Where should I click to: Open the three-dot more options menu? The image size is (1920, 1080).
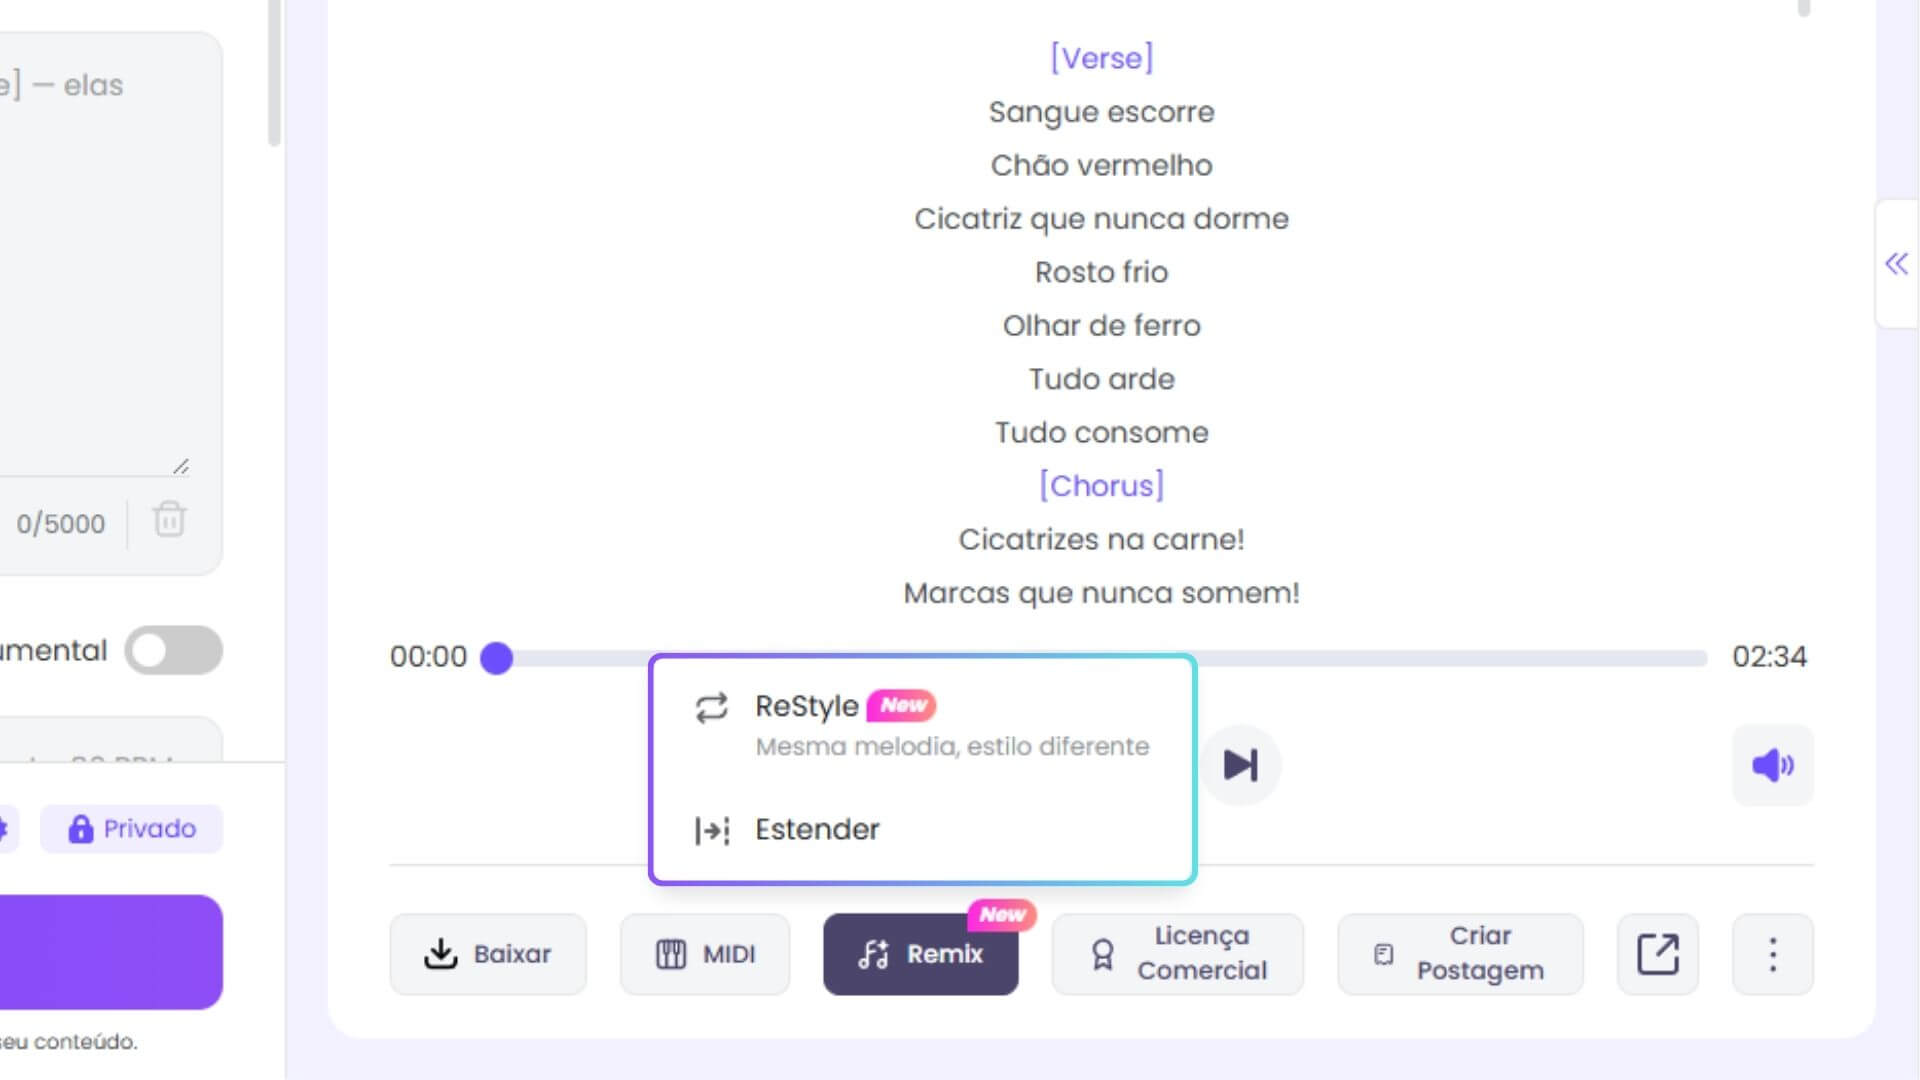click(1772, 954)
